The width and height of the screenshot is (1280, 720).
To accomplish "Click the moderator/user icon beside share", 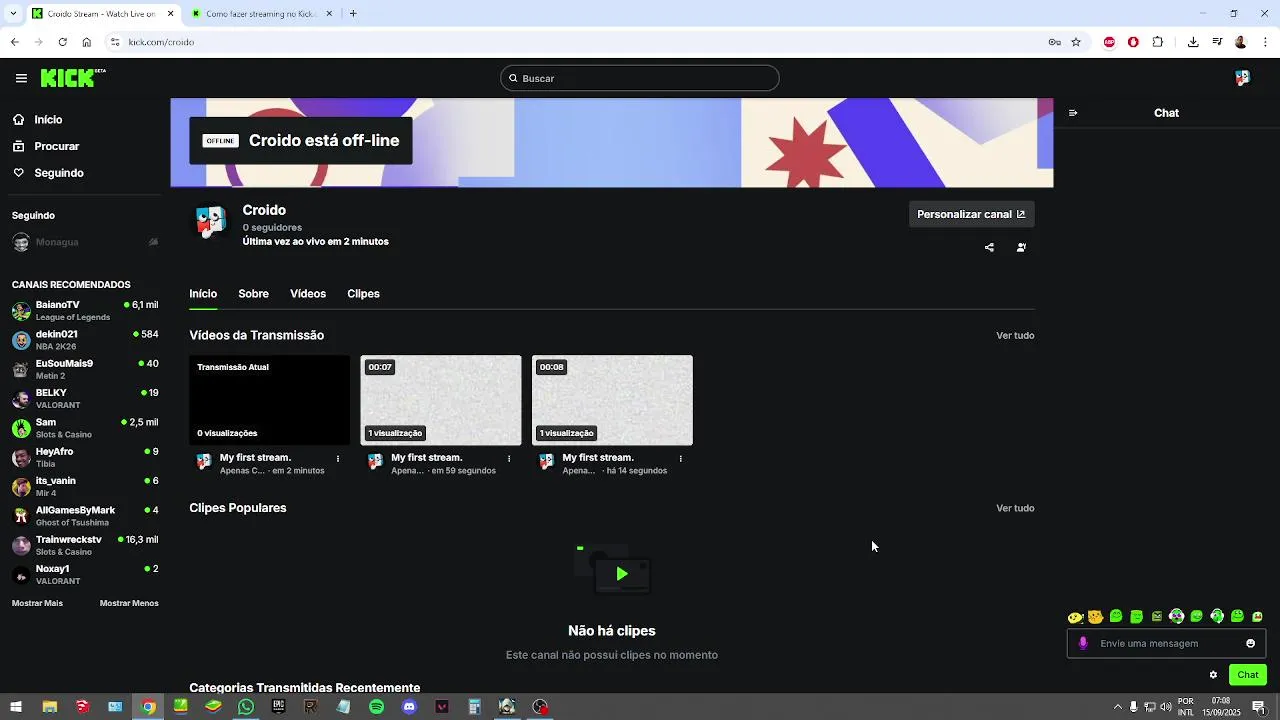I will (x=1021, y=247).
